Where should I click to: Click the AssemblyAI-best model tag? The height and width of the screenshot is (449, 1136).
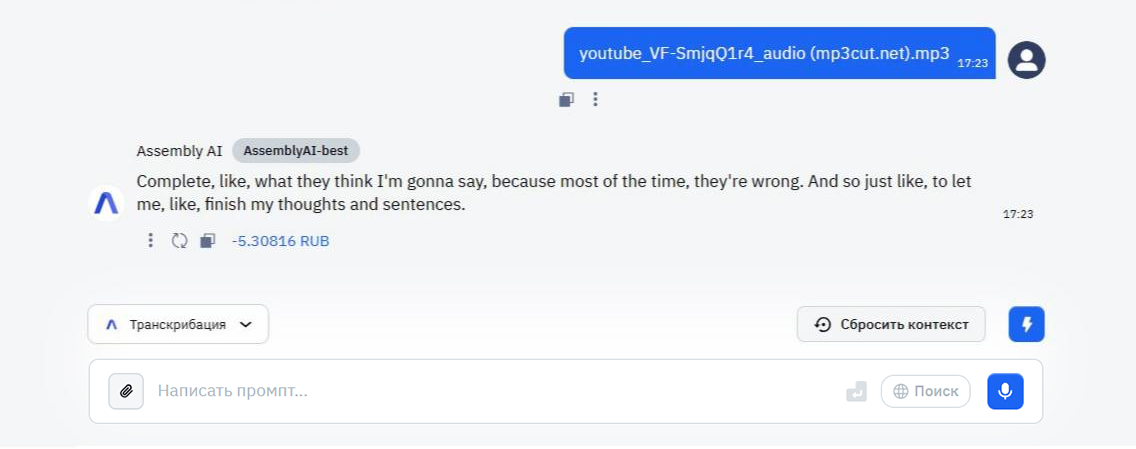coord(296,151)
